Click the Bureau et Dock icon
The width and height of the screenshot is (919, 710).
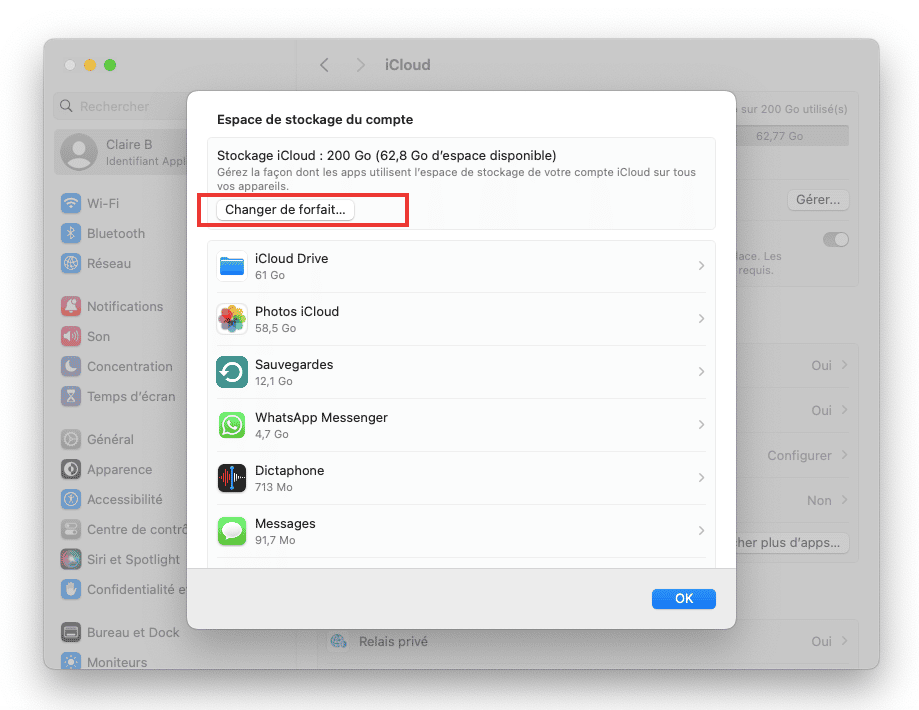click(71, 632)
